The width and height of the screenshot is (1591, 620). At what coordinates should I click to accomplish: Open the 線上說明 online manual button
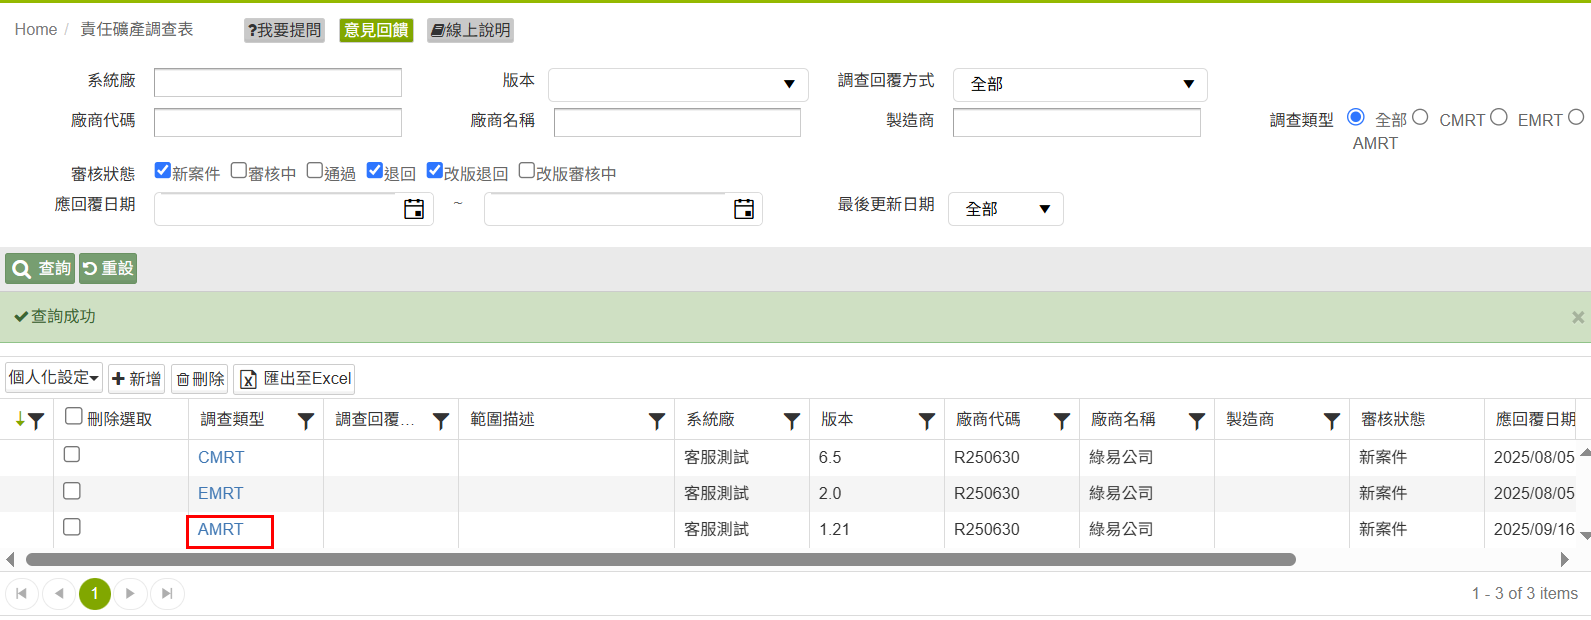(x=470, y=30)
